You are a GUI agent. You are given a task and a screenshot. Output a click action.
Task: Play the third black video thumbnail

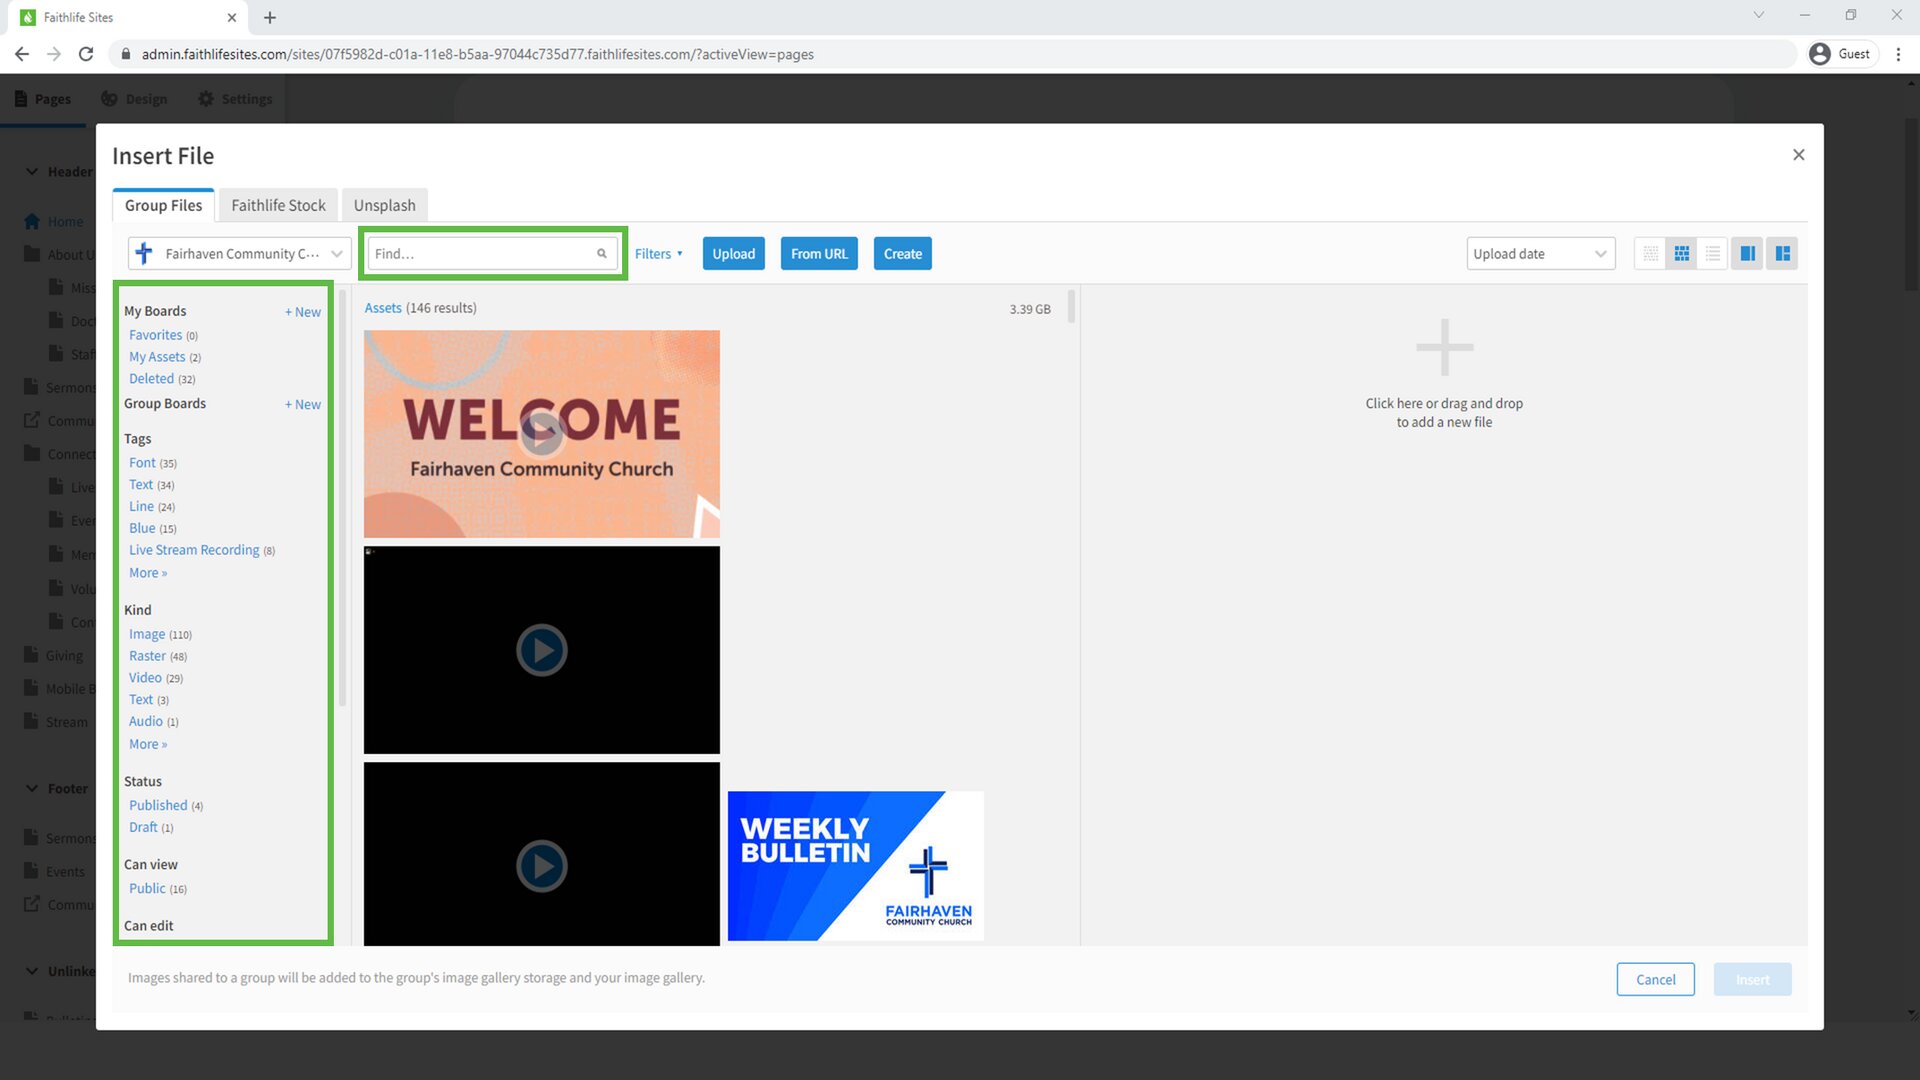541,855
